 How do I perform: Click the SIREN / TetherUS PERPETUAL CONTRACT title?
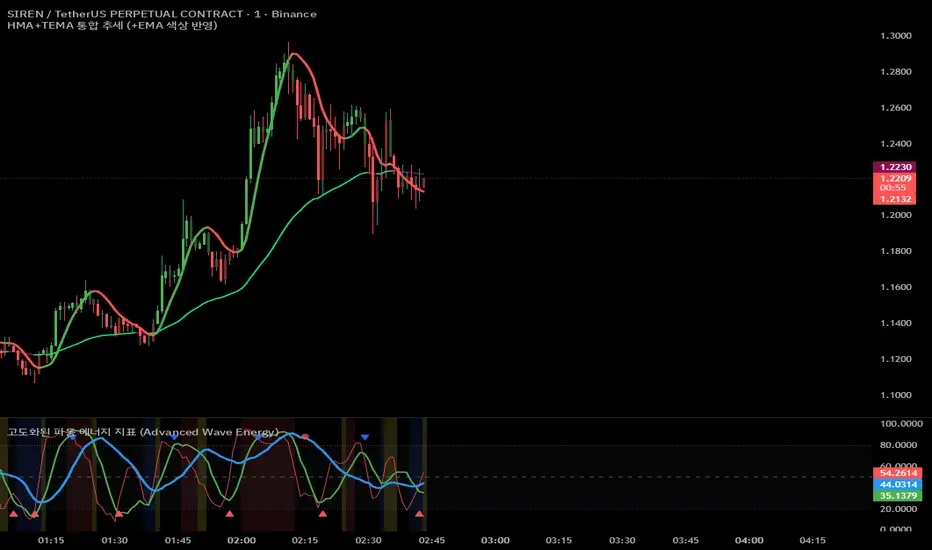pos(162,14)
